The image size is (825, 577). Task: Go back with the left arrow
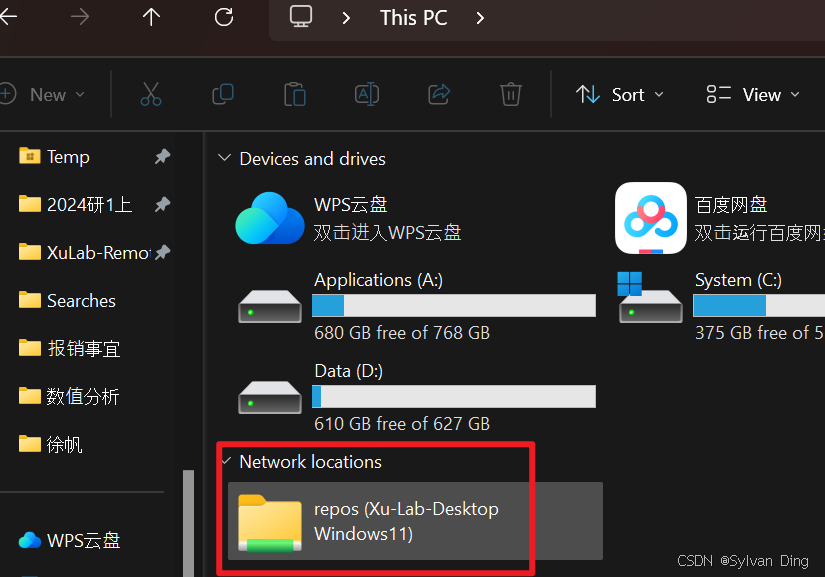[x=8, y=17]
